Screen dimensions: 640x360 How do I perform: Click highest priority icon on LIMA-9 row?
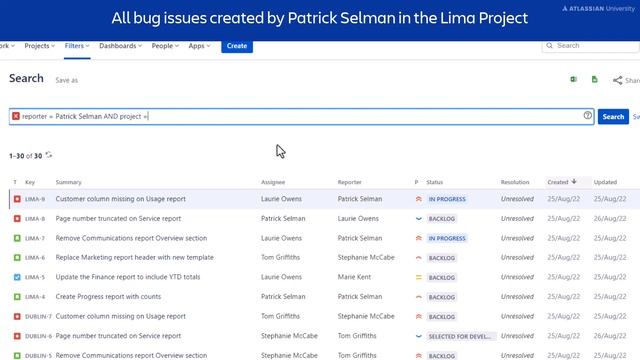(418, 199)
